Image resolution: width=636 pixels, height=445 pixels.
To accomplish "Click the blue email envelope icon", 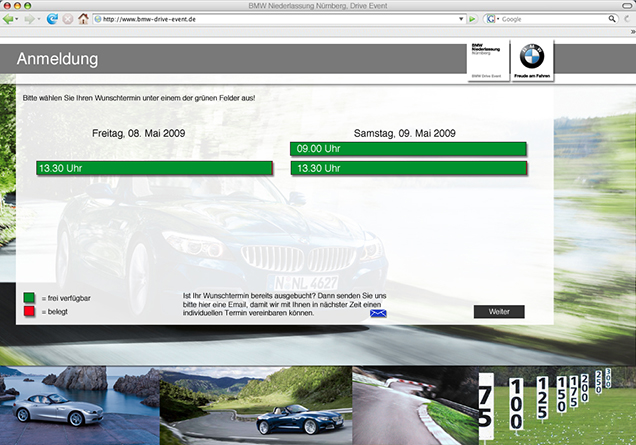I will [378, 313].
